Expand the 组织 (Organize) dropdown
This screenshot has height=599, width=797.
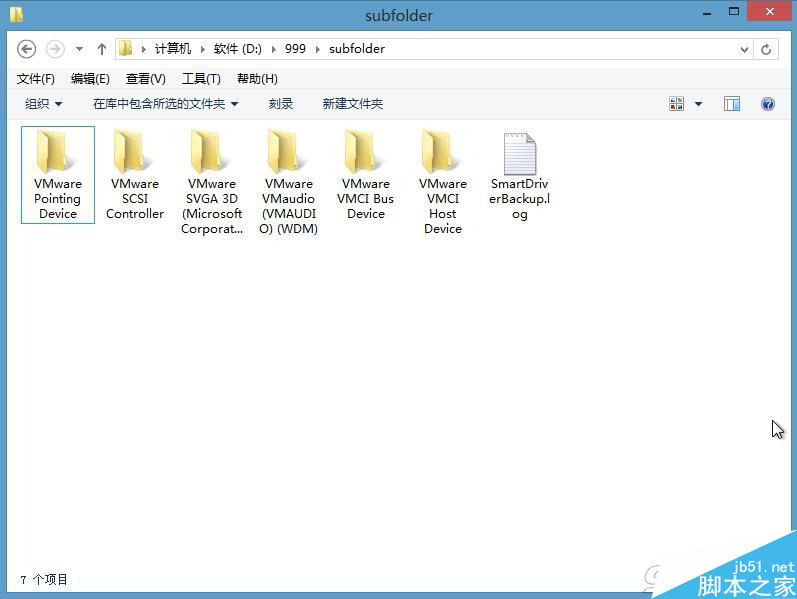pos(43,104)
